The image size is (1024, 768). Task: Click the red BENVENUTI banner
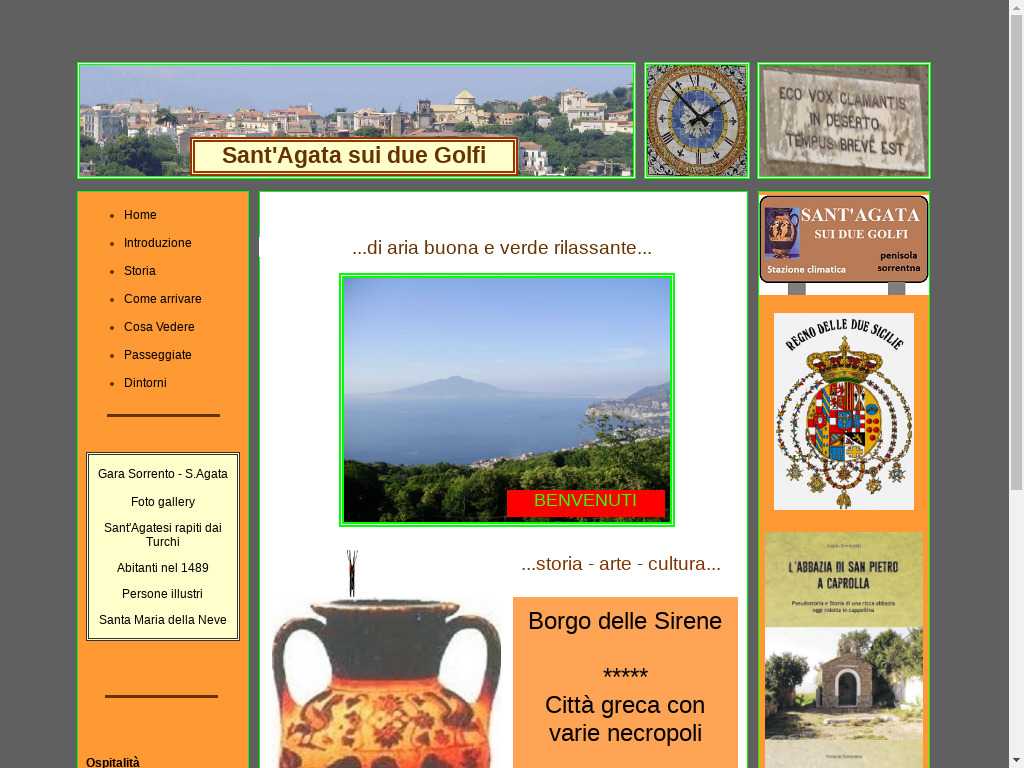[x=585, y=502]
